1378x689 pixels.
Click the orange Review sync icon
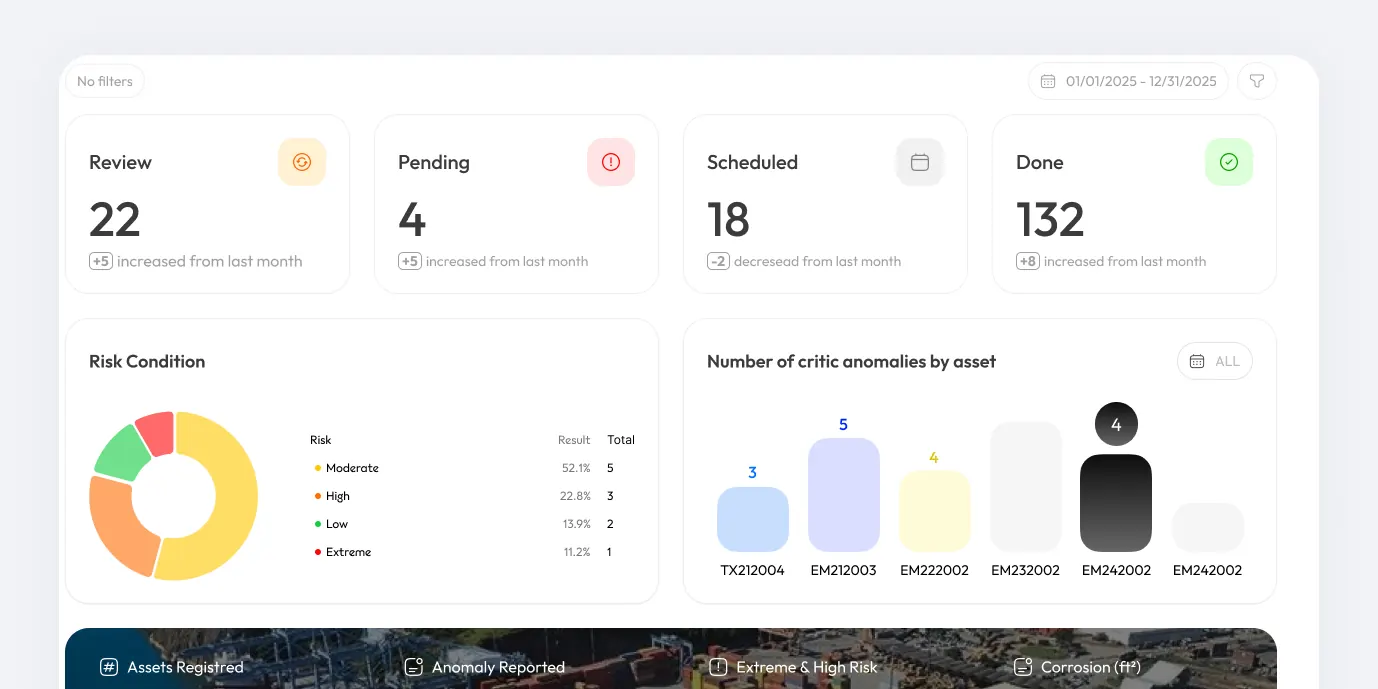(x=302, y=162)
